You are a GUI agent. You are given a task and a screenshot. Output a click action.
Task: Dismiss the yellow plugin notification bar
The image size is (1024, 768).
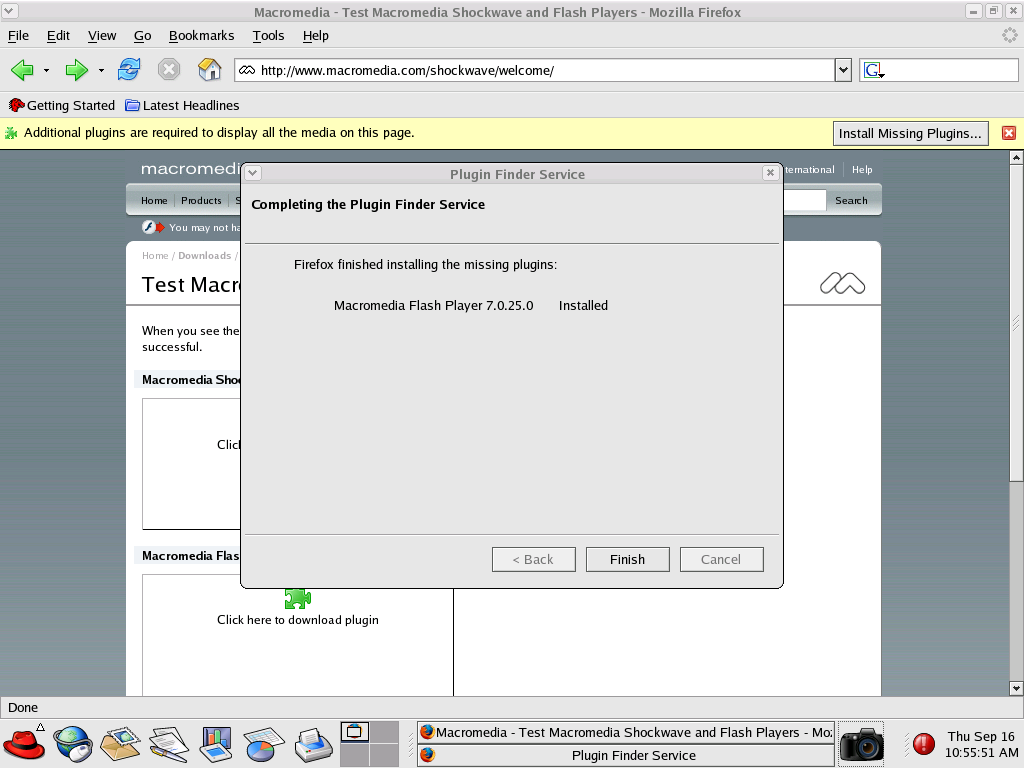point(1008,133)
